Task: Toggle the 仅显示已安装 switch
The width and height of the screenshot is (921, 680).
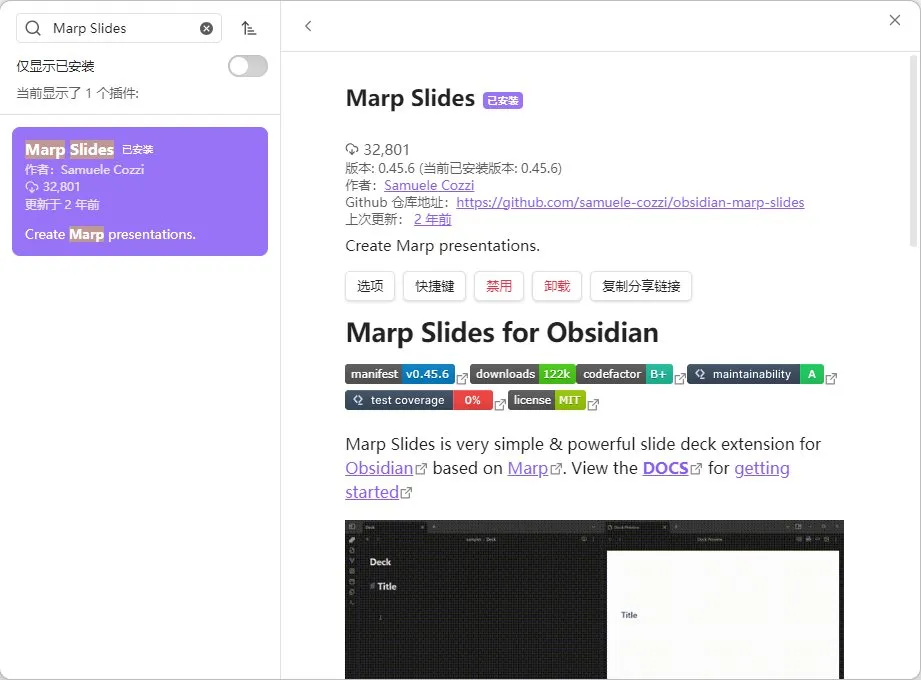Action: [x=247, y=66]
